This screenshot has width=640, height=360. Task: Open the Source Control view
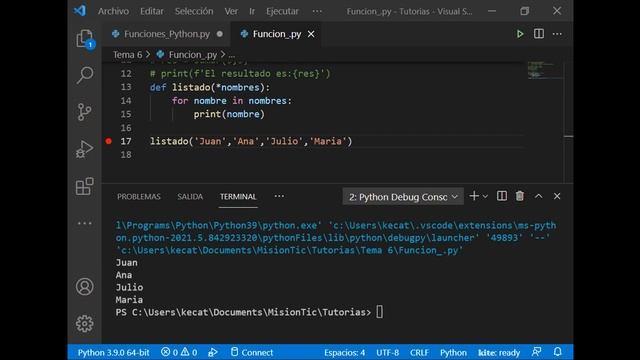click(x=84, y=112)
